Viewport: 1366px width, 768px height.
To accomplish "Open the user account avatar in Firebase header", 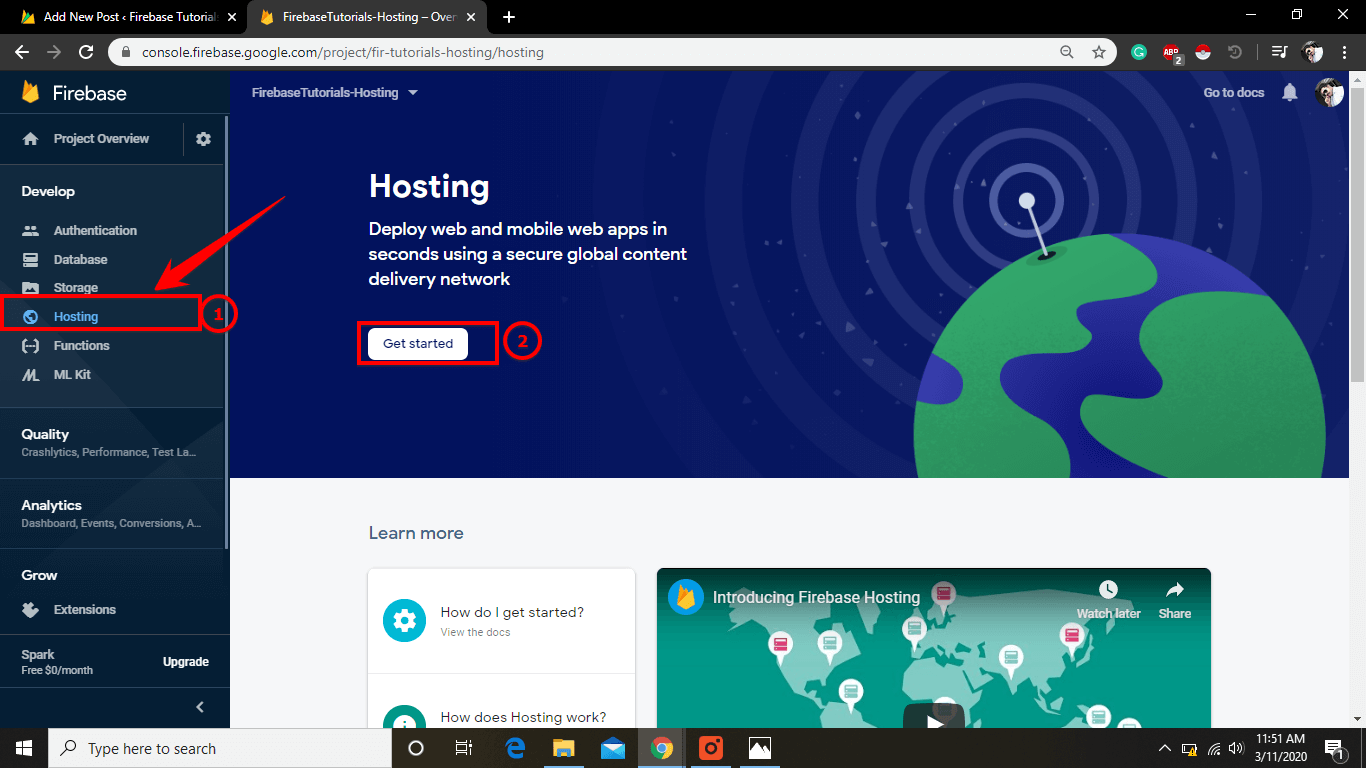I will [1329, 92].
